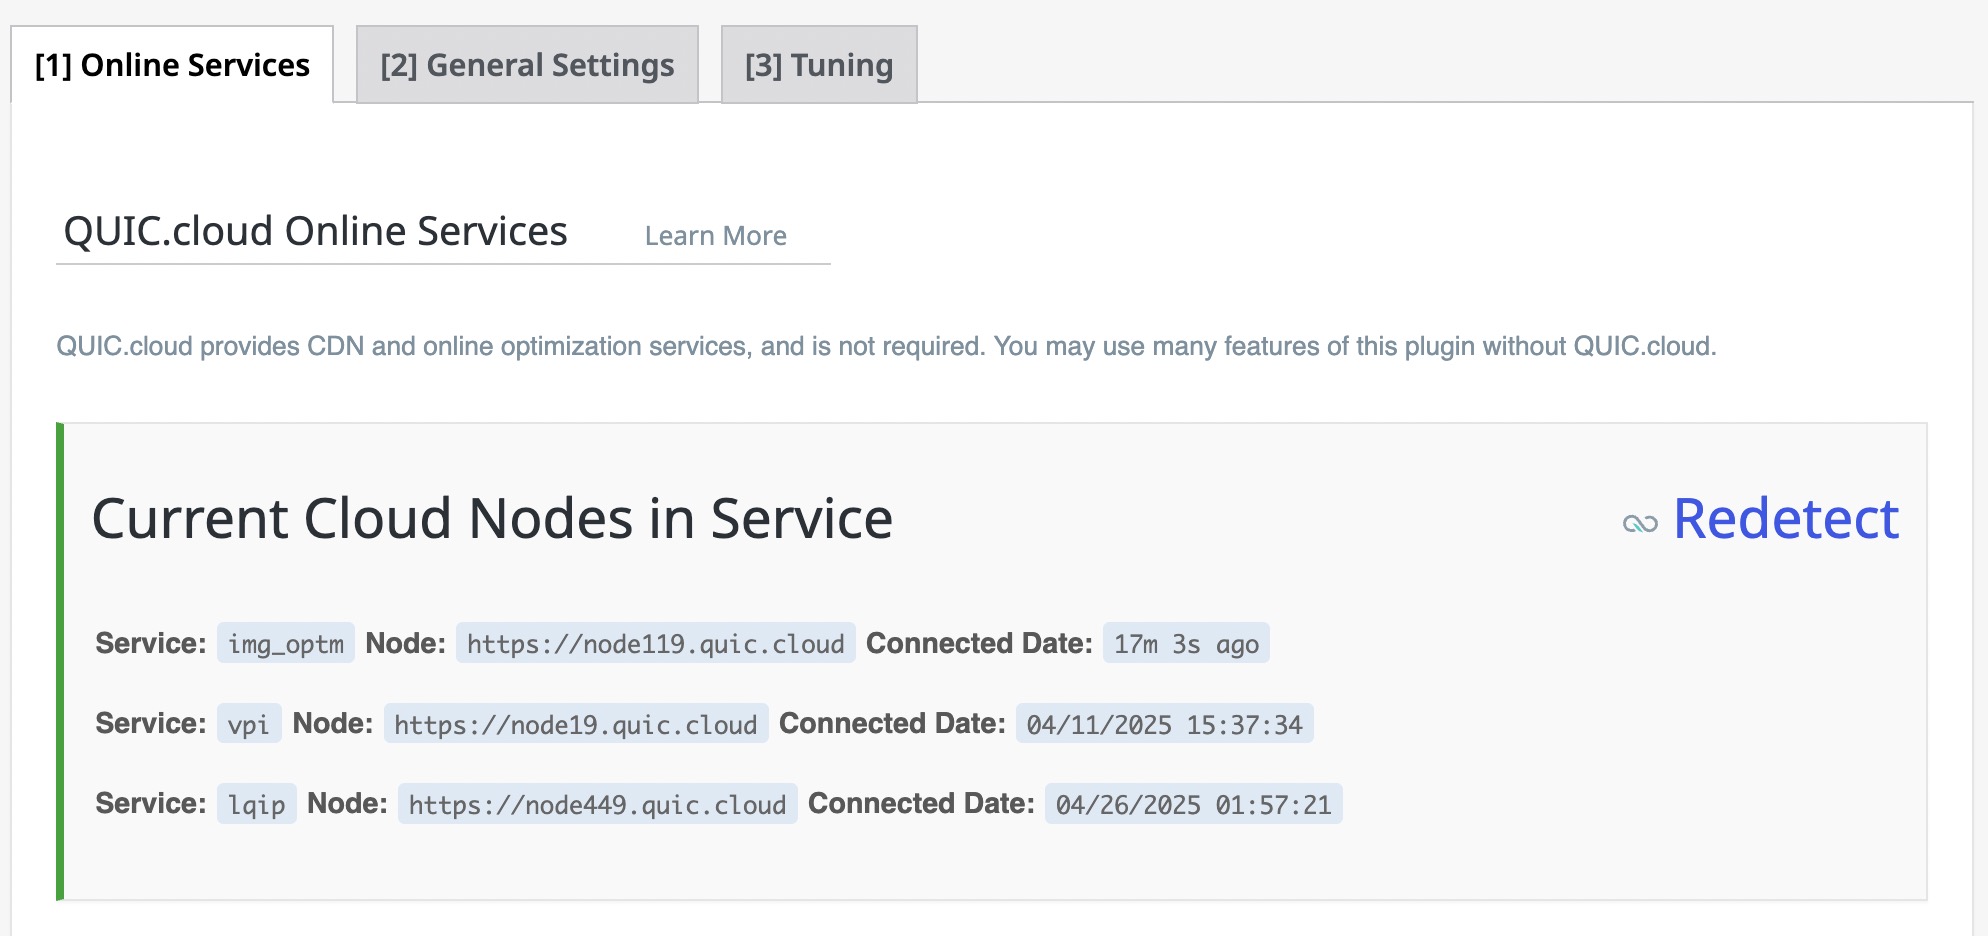Select the vpi service value

click(x=249, y=723)
